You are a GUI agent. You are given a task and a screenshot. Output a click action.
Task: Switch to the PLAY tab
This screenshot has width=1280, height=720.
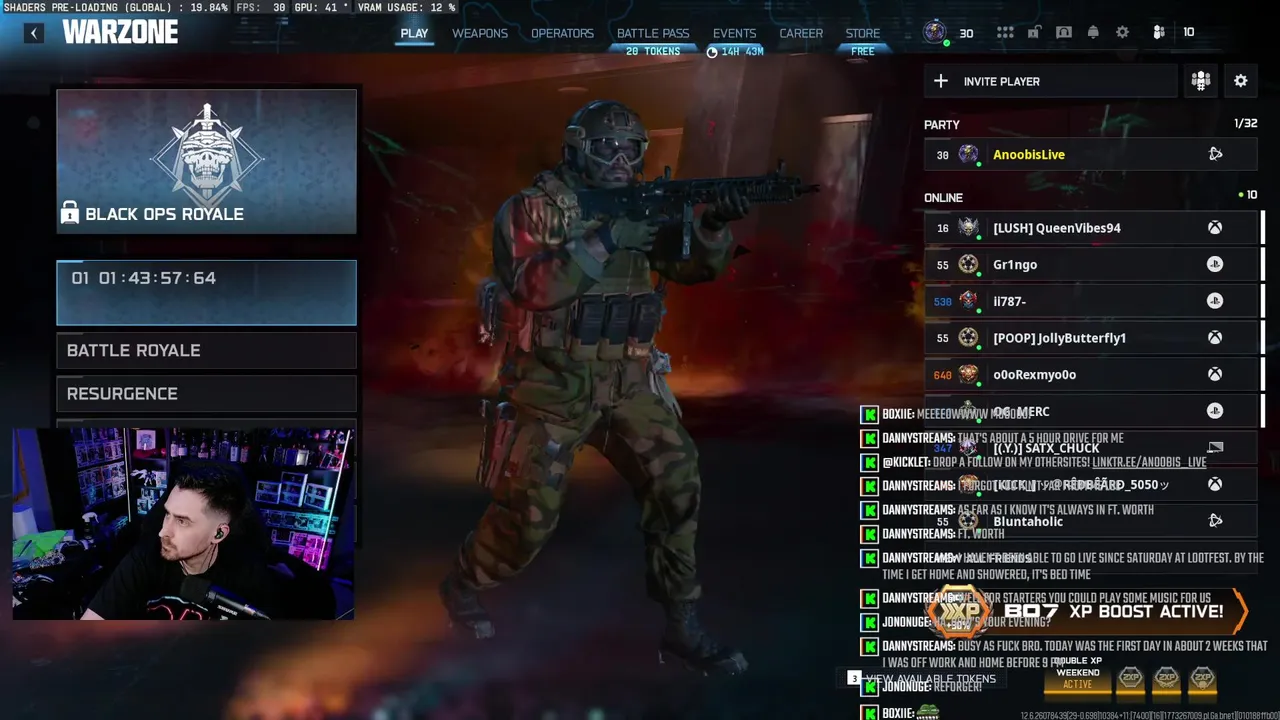click(x=414, y=33)
